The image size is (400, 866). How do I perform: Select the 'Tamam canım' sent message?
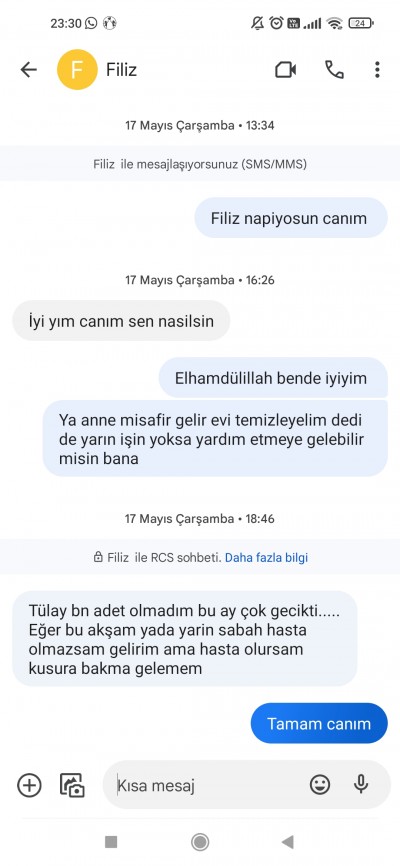tap(319, 723)
